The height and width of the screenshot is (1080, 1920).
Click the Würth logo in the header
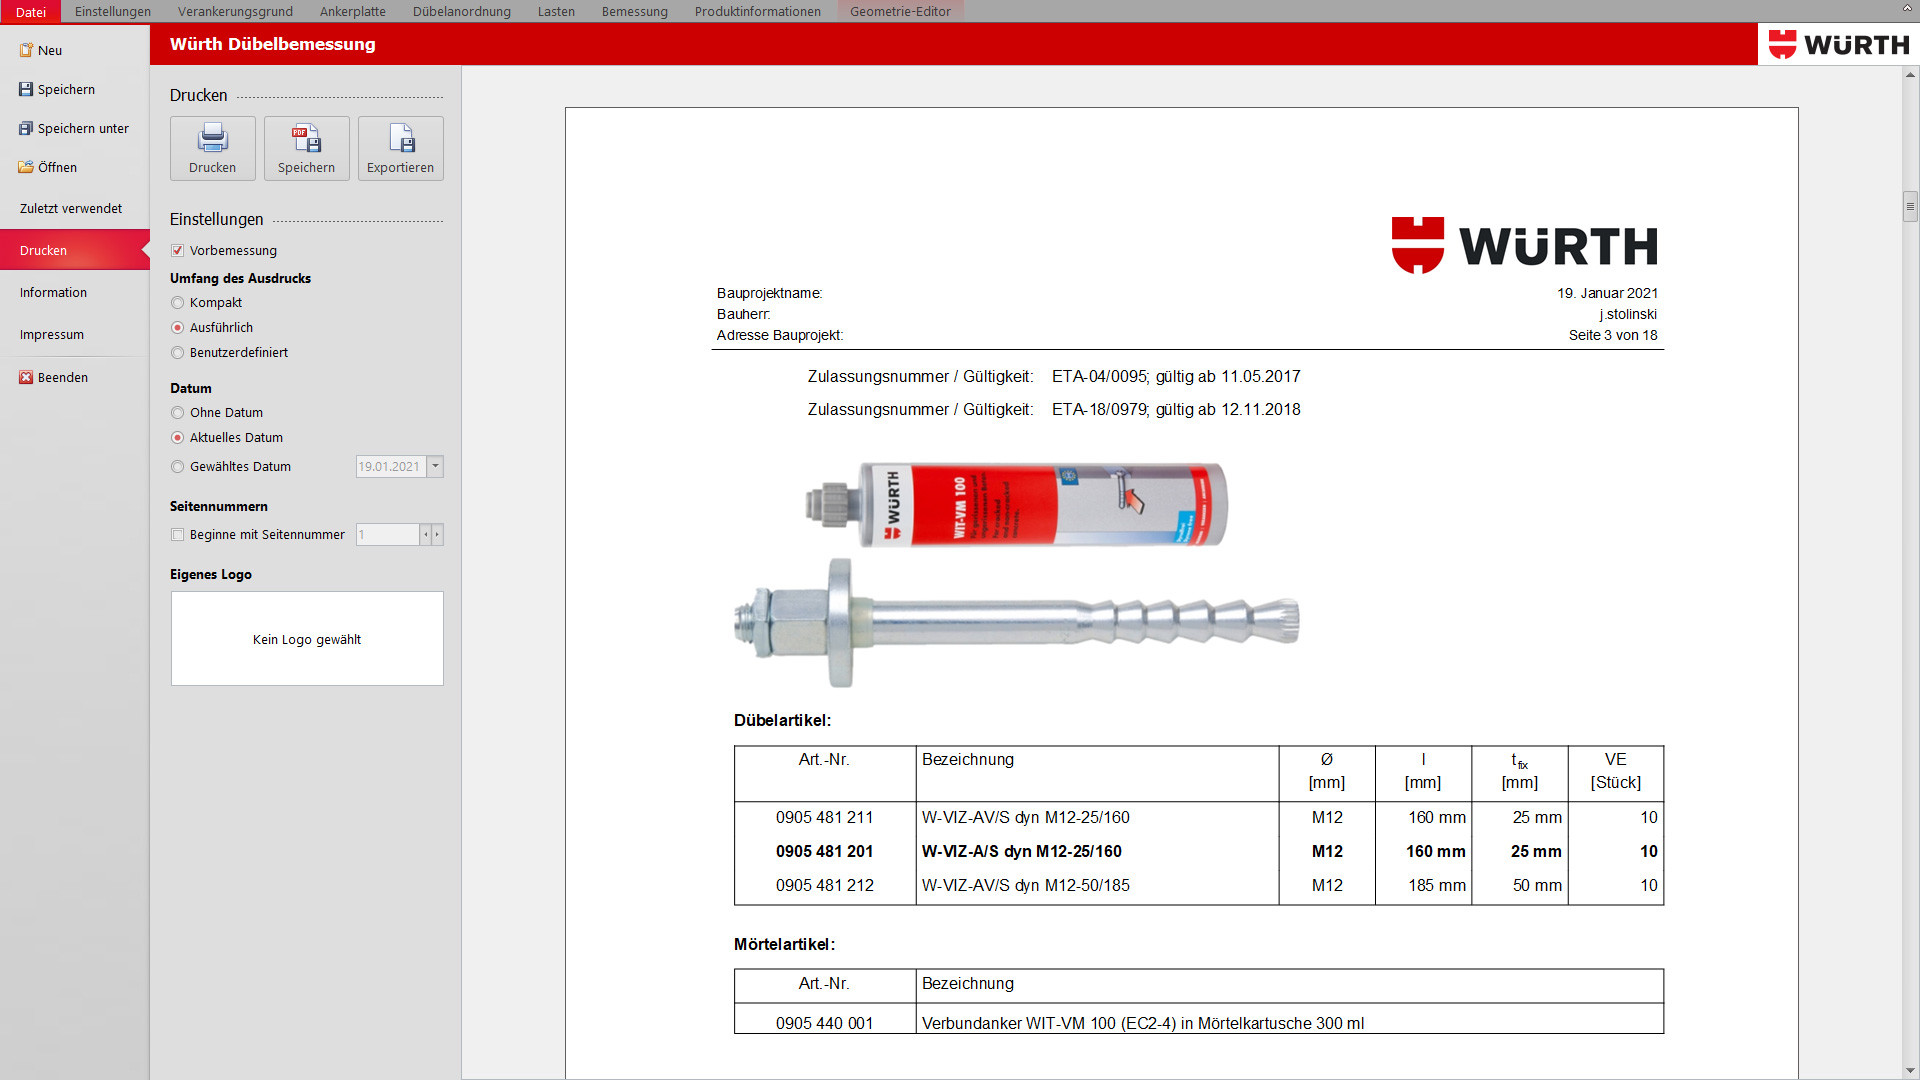coord(1838,44)
